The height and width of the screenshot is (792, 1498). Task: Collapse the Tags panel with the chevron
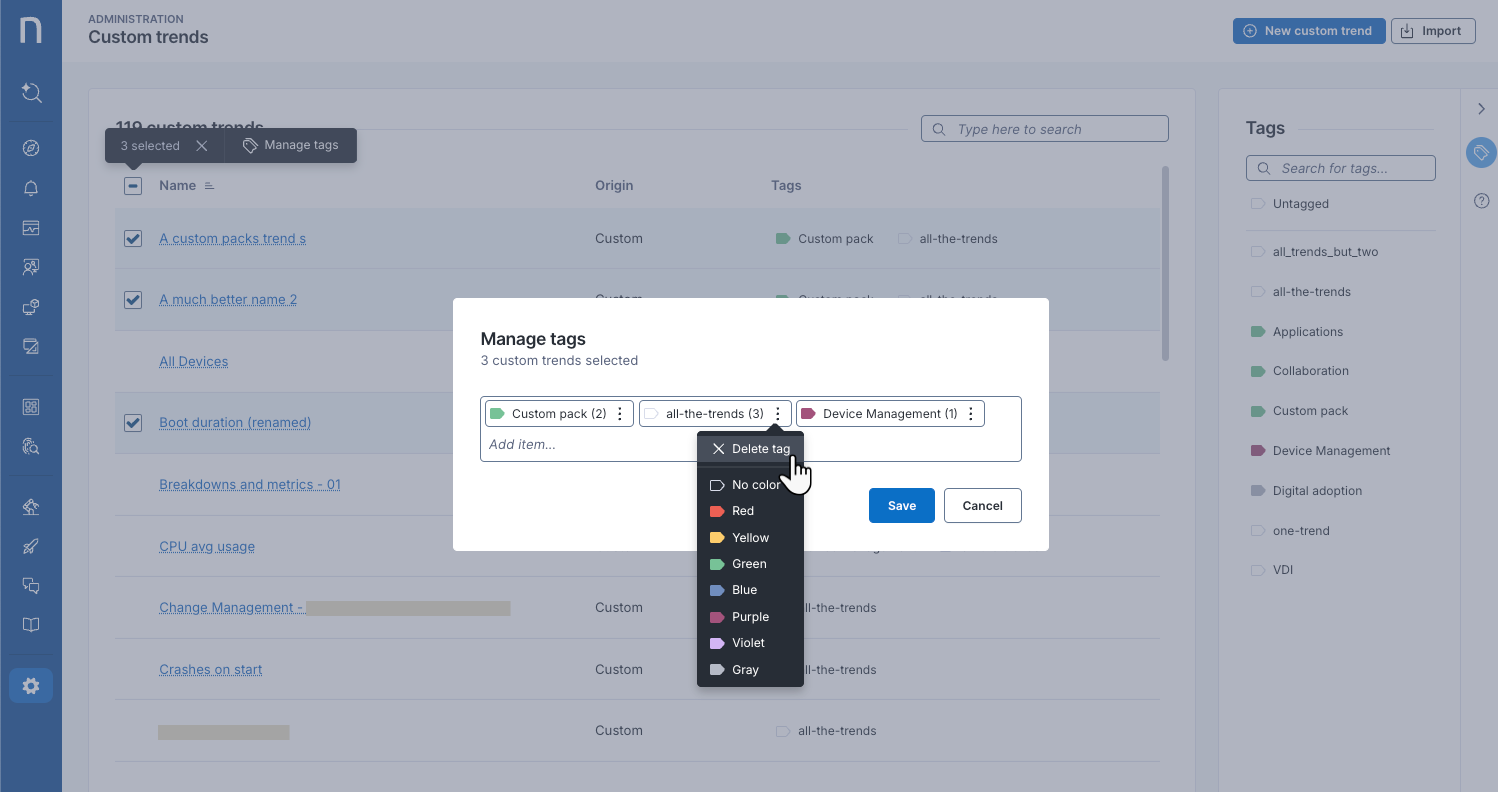pyautogui.click(x=1481, y=108)
